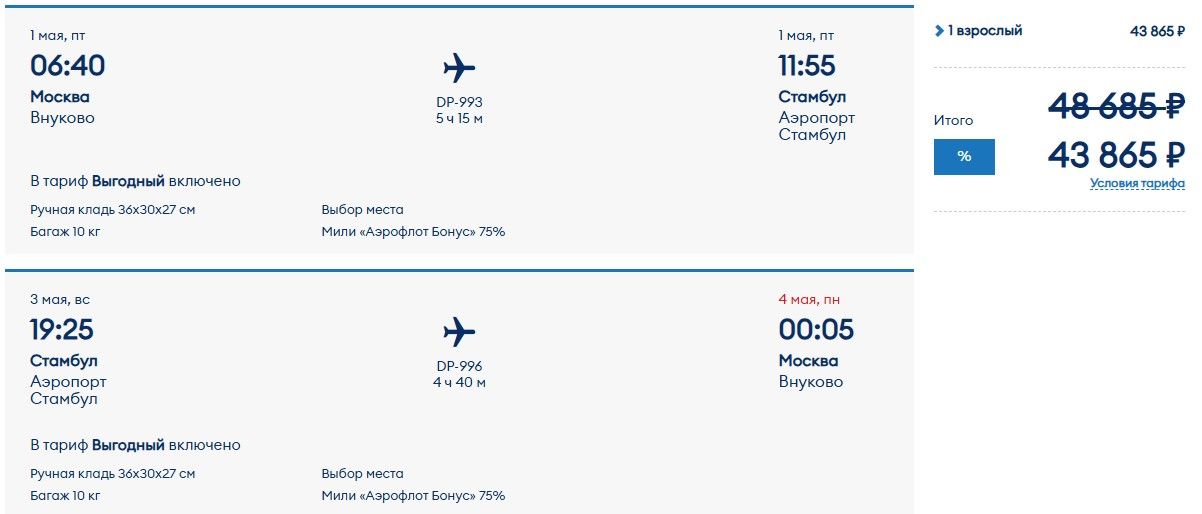Click "Выгодный" tariff name in the return flight card
This screenshot has width=1202, height=514.
tap(128, 445)
